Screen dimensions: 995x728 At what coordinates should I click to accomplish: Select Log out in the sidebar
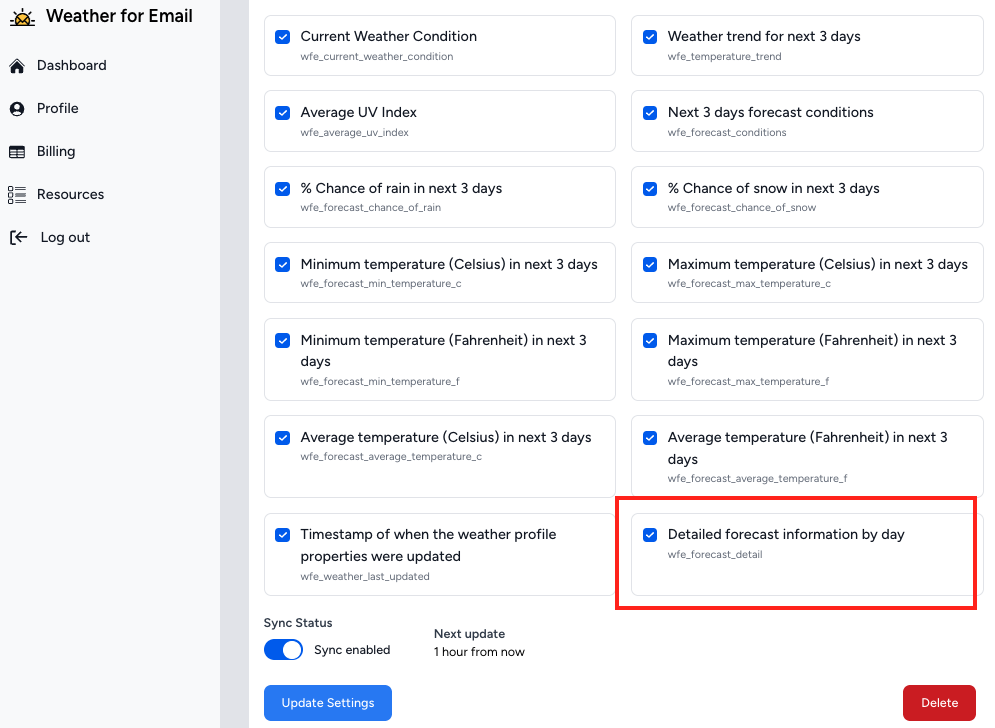point(65,237)
